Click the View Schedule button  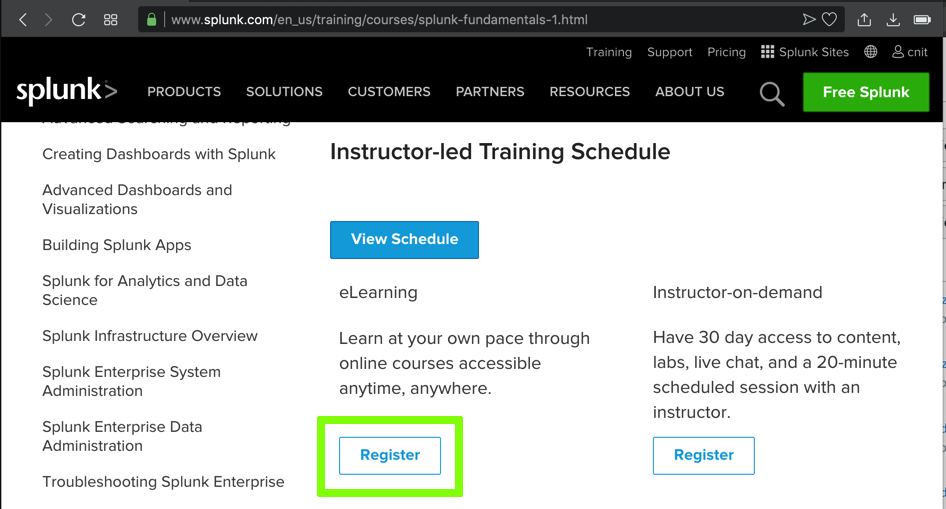point(404,239)
